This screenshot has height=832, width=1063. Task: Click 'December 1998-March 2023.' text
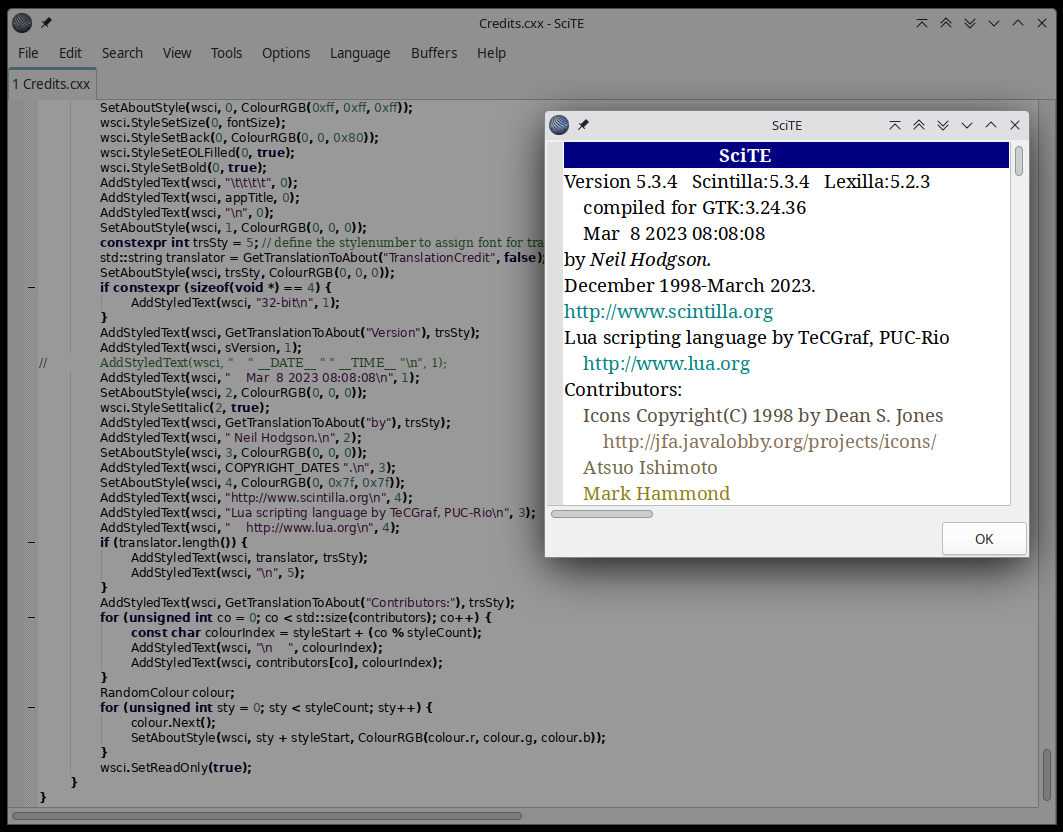pos(689,285)
